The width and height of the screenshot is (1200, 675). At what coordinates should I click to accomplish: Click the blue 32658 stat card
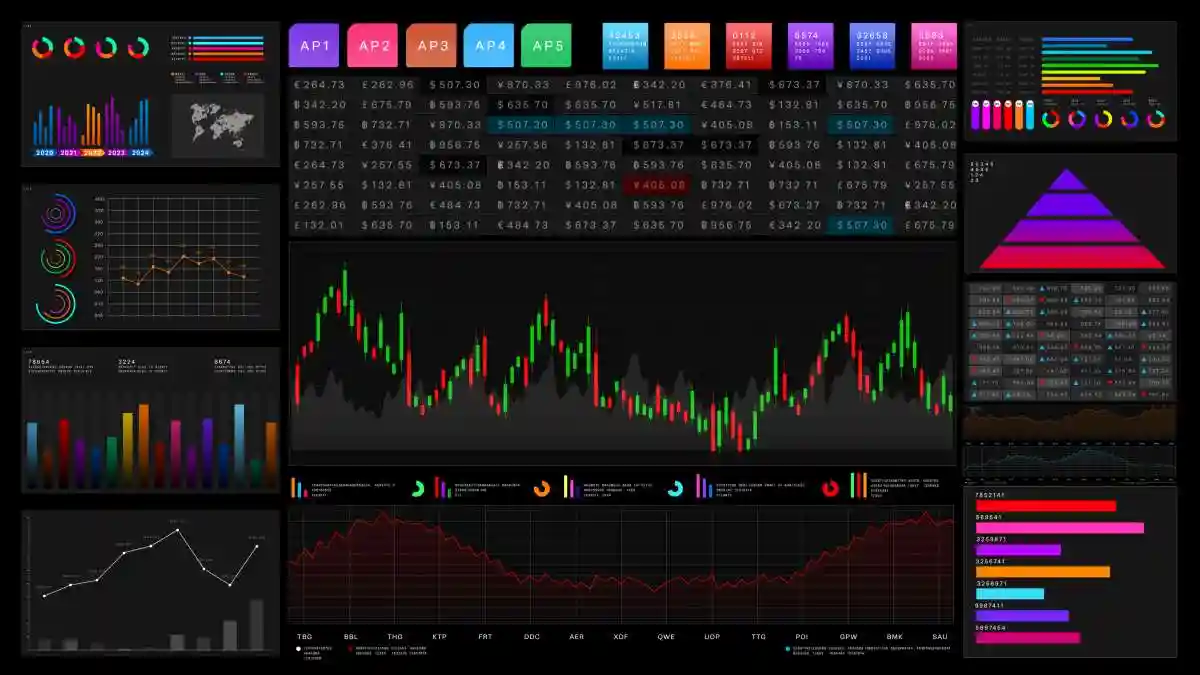coord(873,46)
